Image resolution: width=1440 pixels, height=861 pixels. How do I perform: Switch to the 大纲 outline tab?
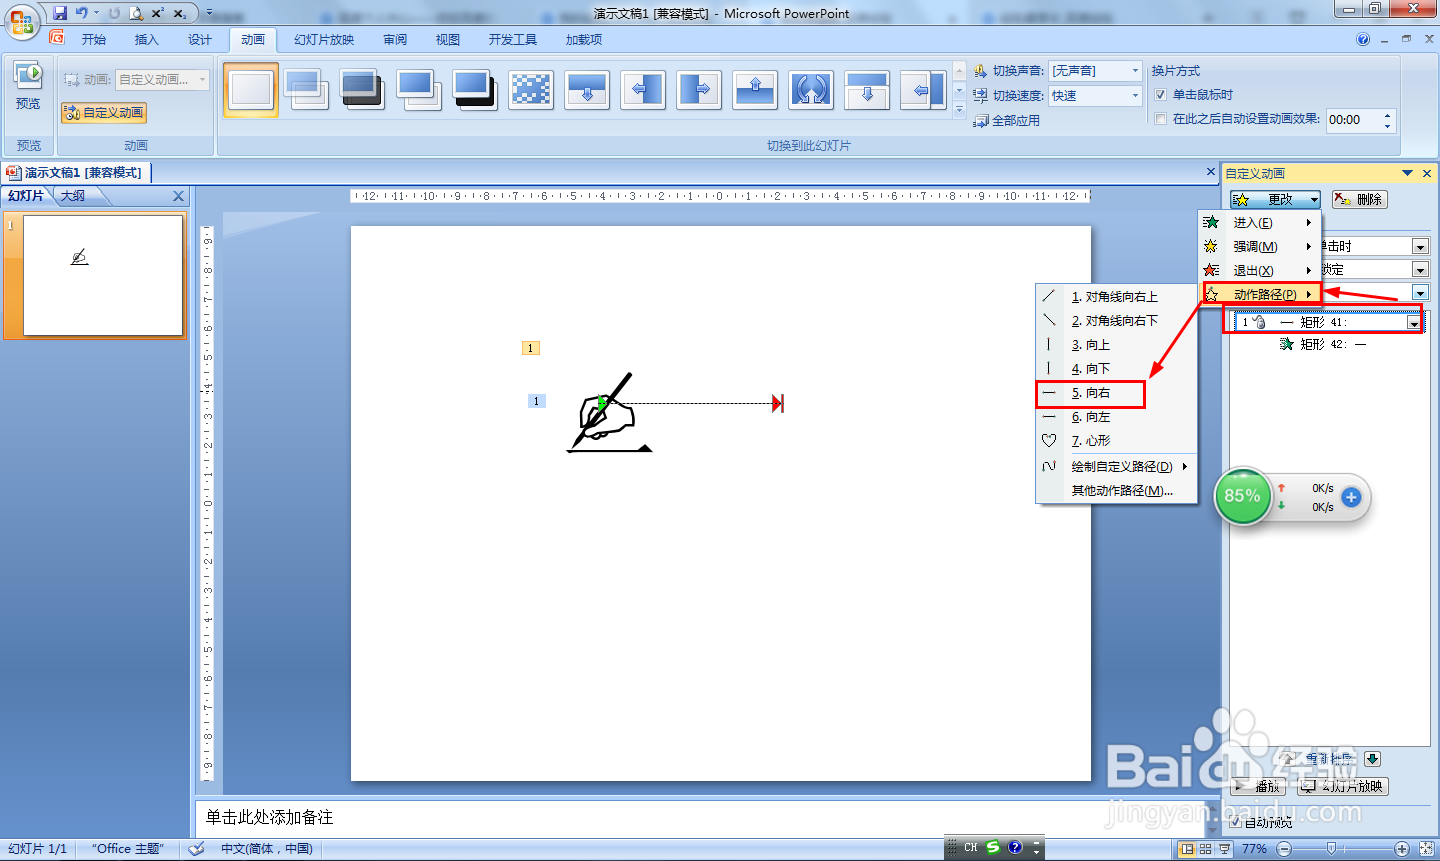point(73,196)
